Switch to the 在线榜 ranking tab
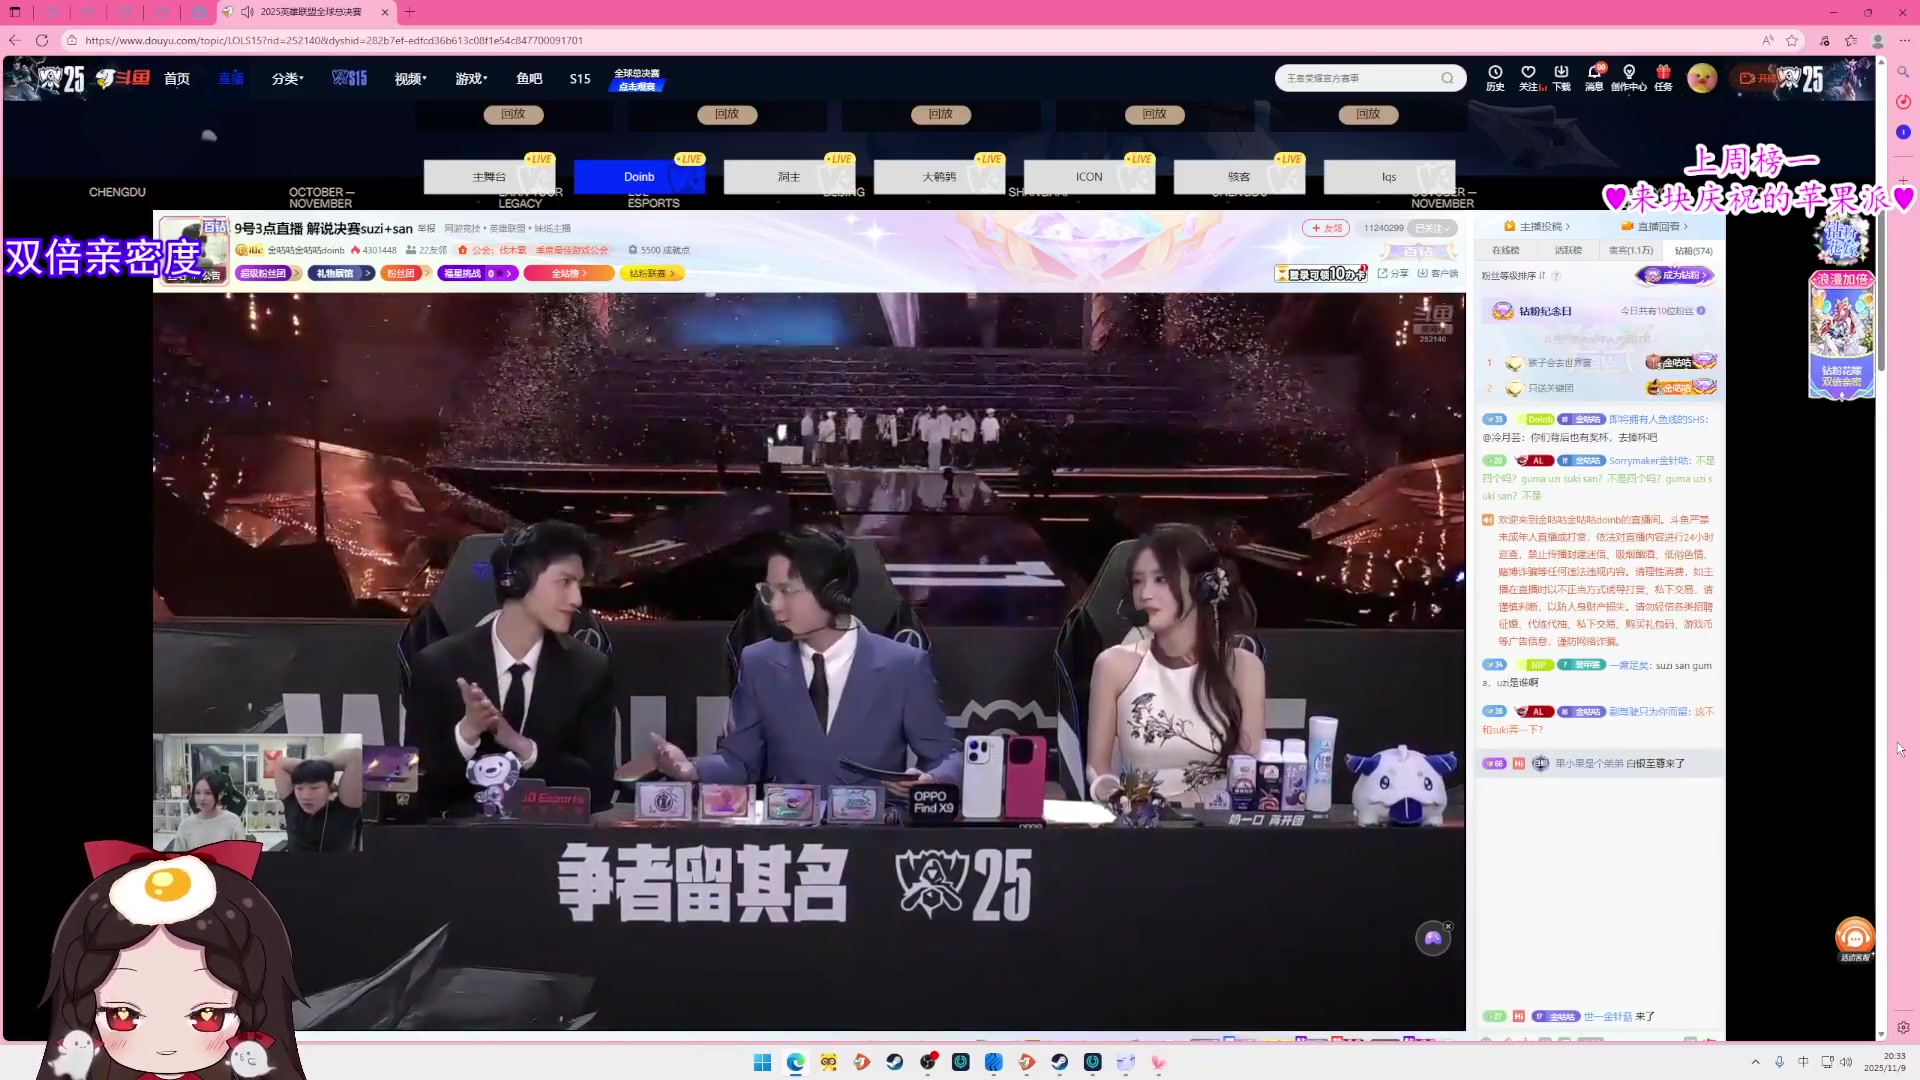1920x1080 pixels. 1507,250
